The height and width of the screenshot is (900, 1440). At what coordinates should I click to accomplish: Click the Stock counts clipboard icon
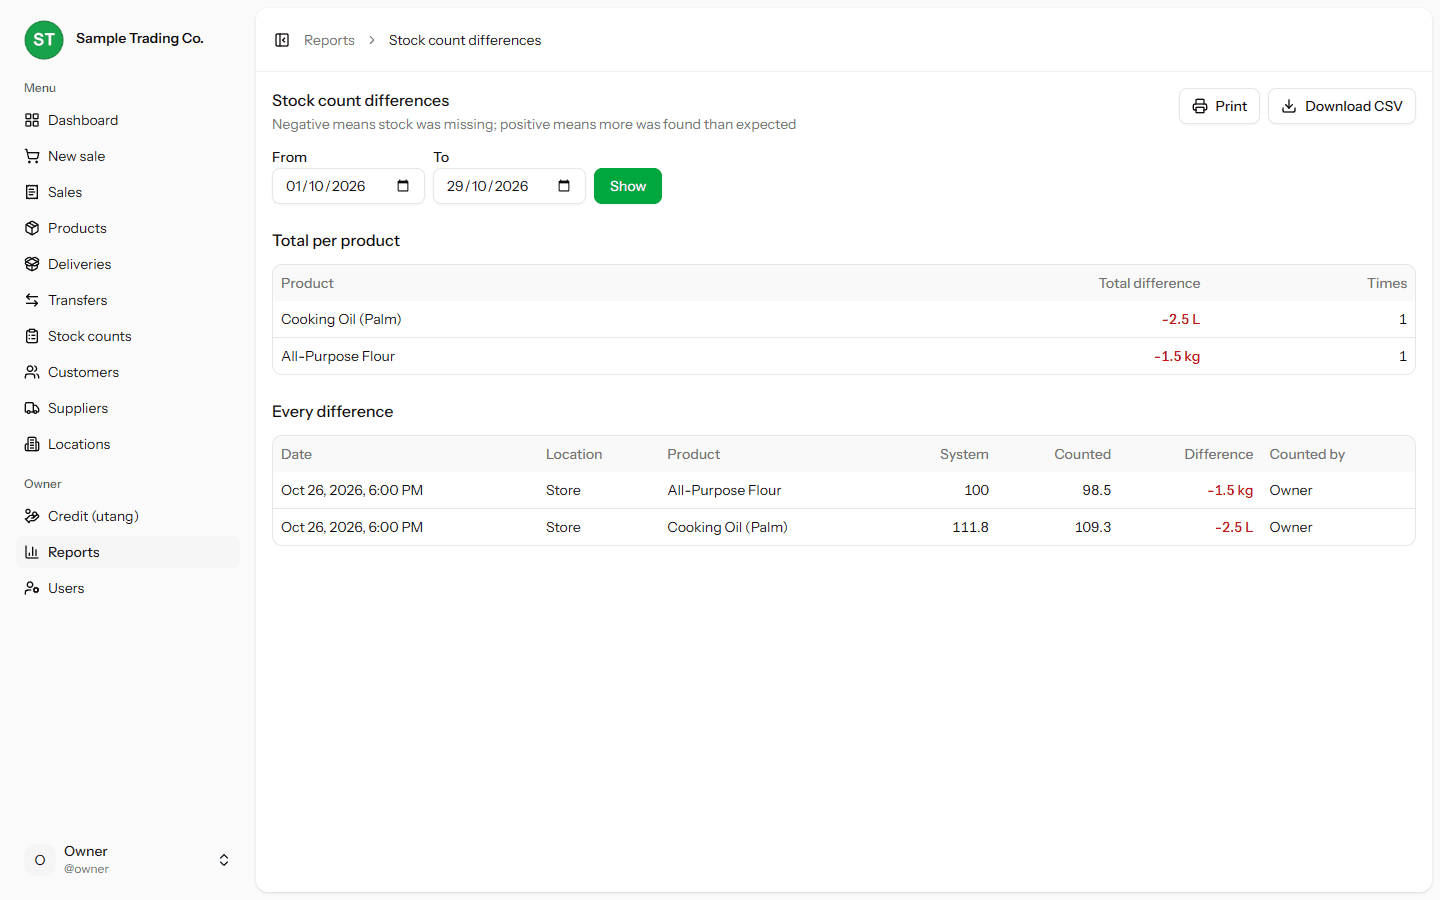(x=32, y=336)
